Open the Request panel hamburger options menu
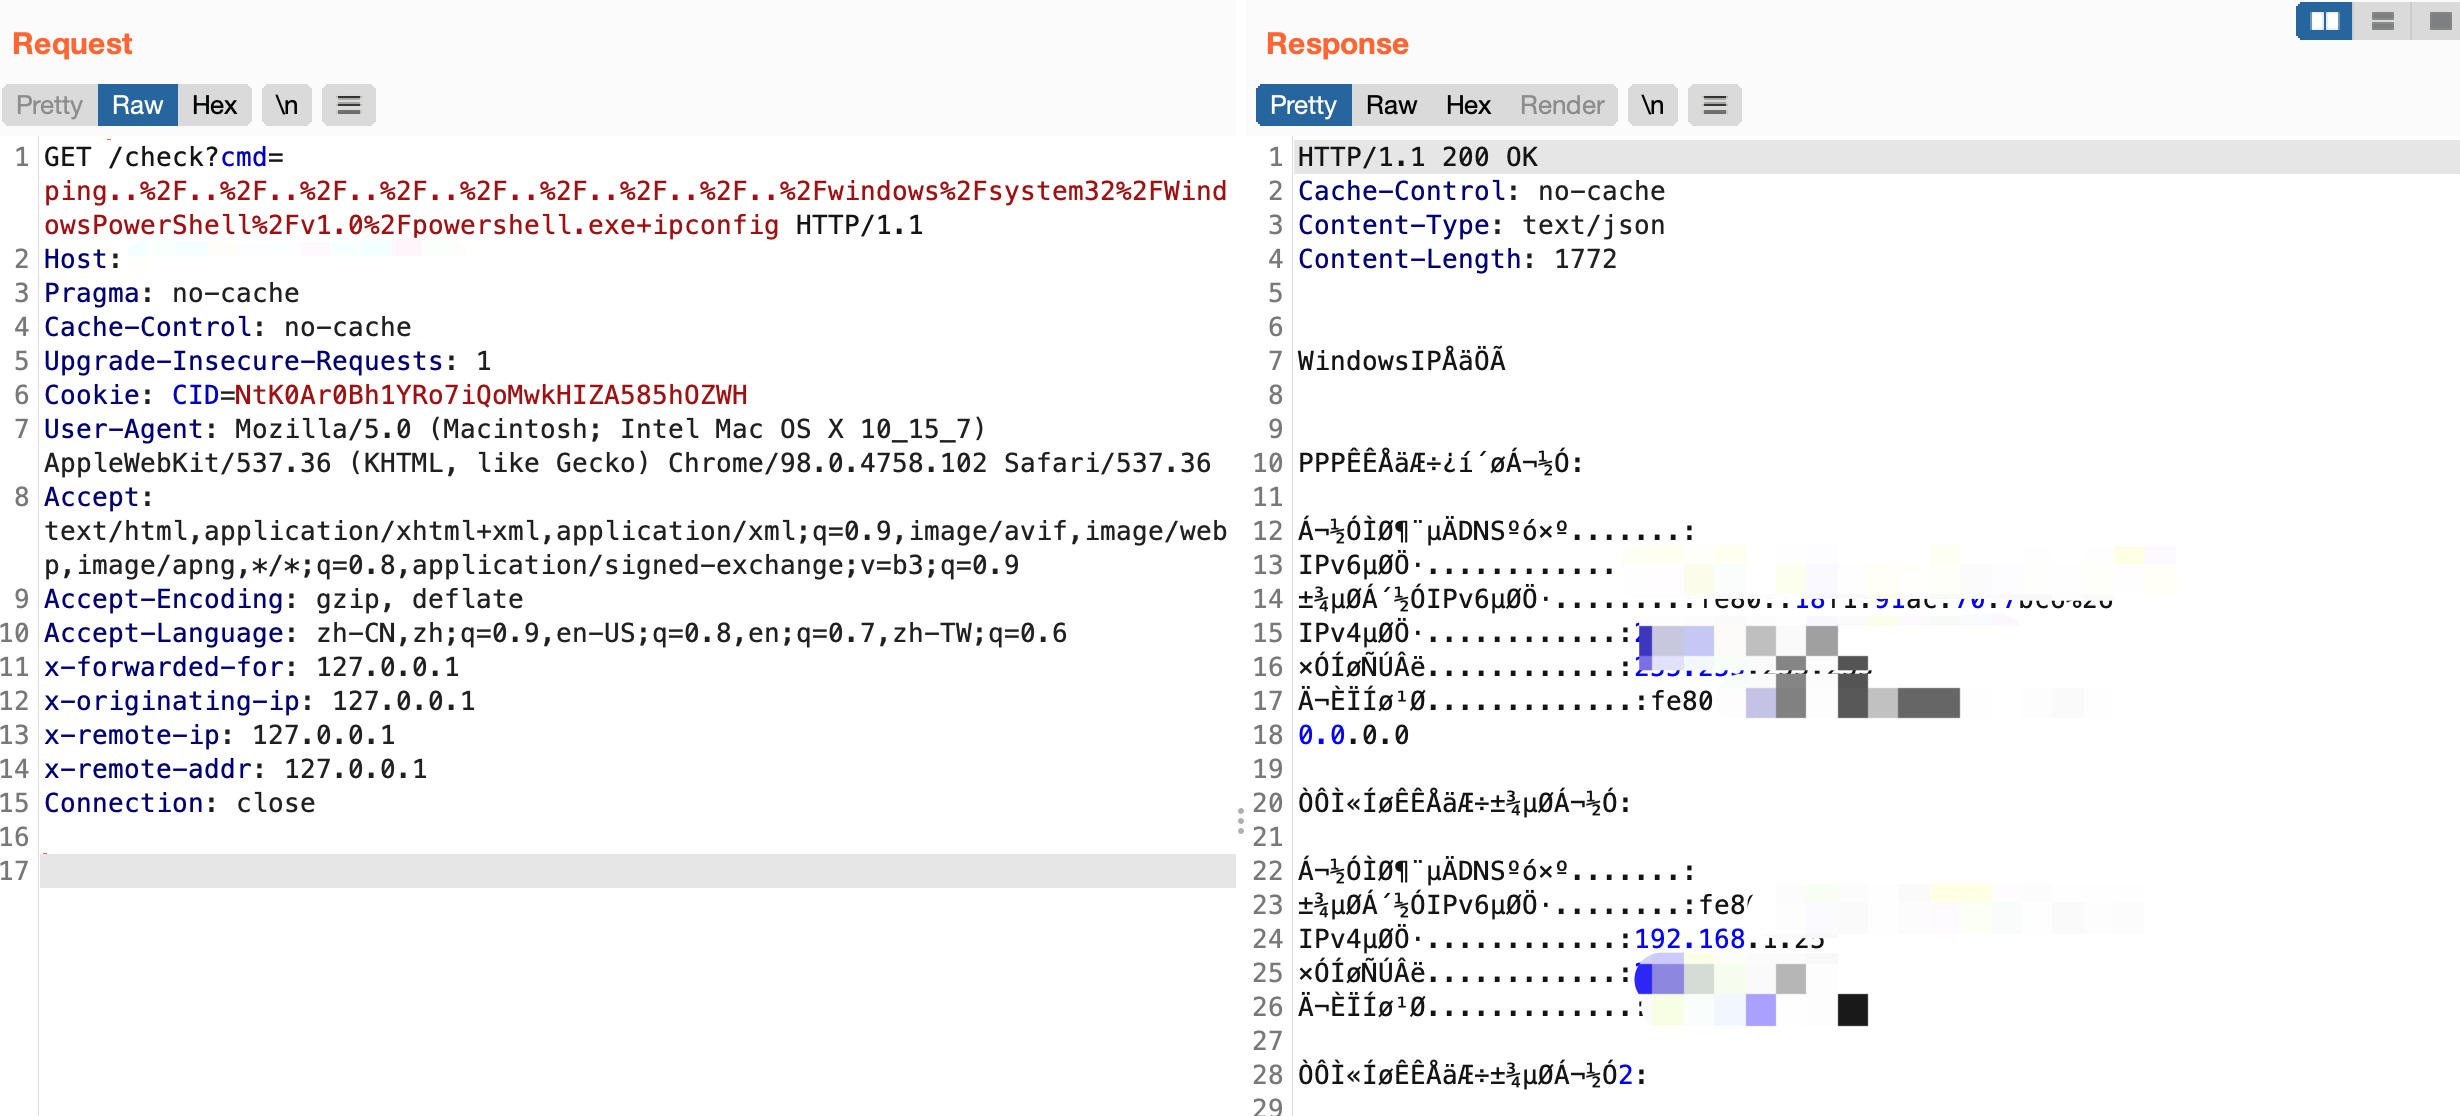Screen dimensions: 2460x1116 click(x=348, y=105)
